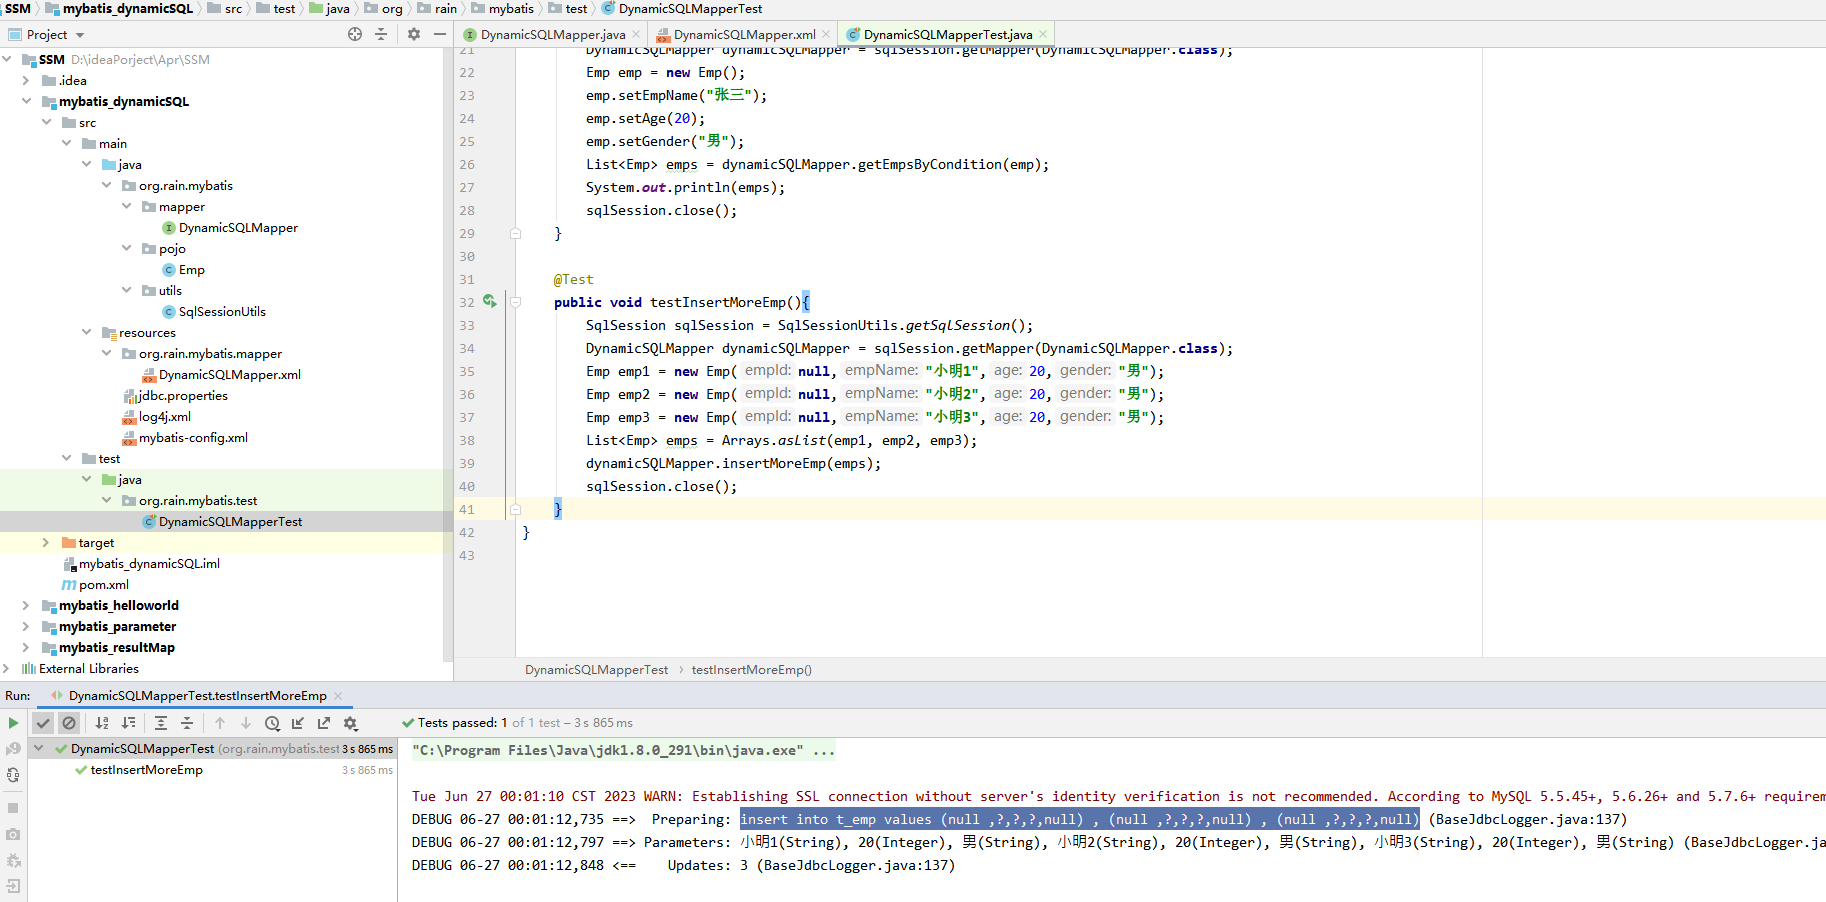Close the DynamicSQLMapper.java tab
Screen dimensions: 1826x902
[x=636, y=34]
